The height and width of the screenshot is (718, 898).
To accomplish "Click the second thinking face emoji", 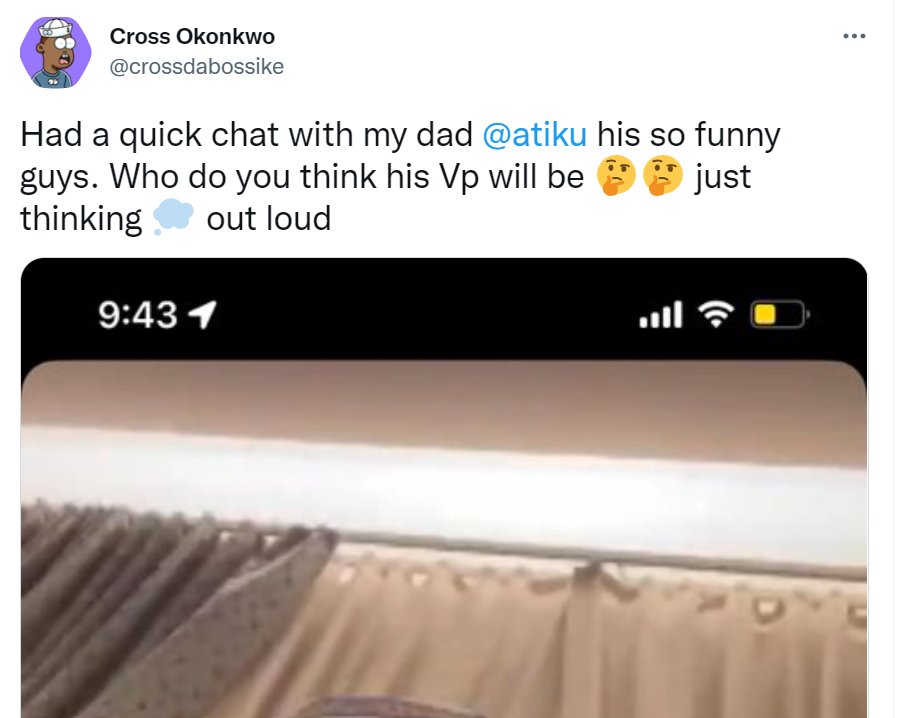I will (x=663, y=175).
